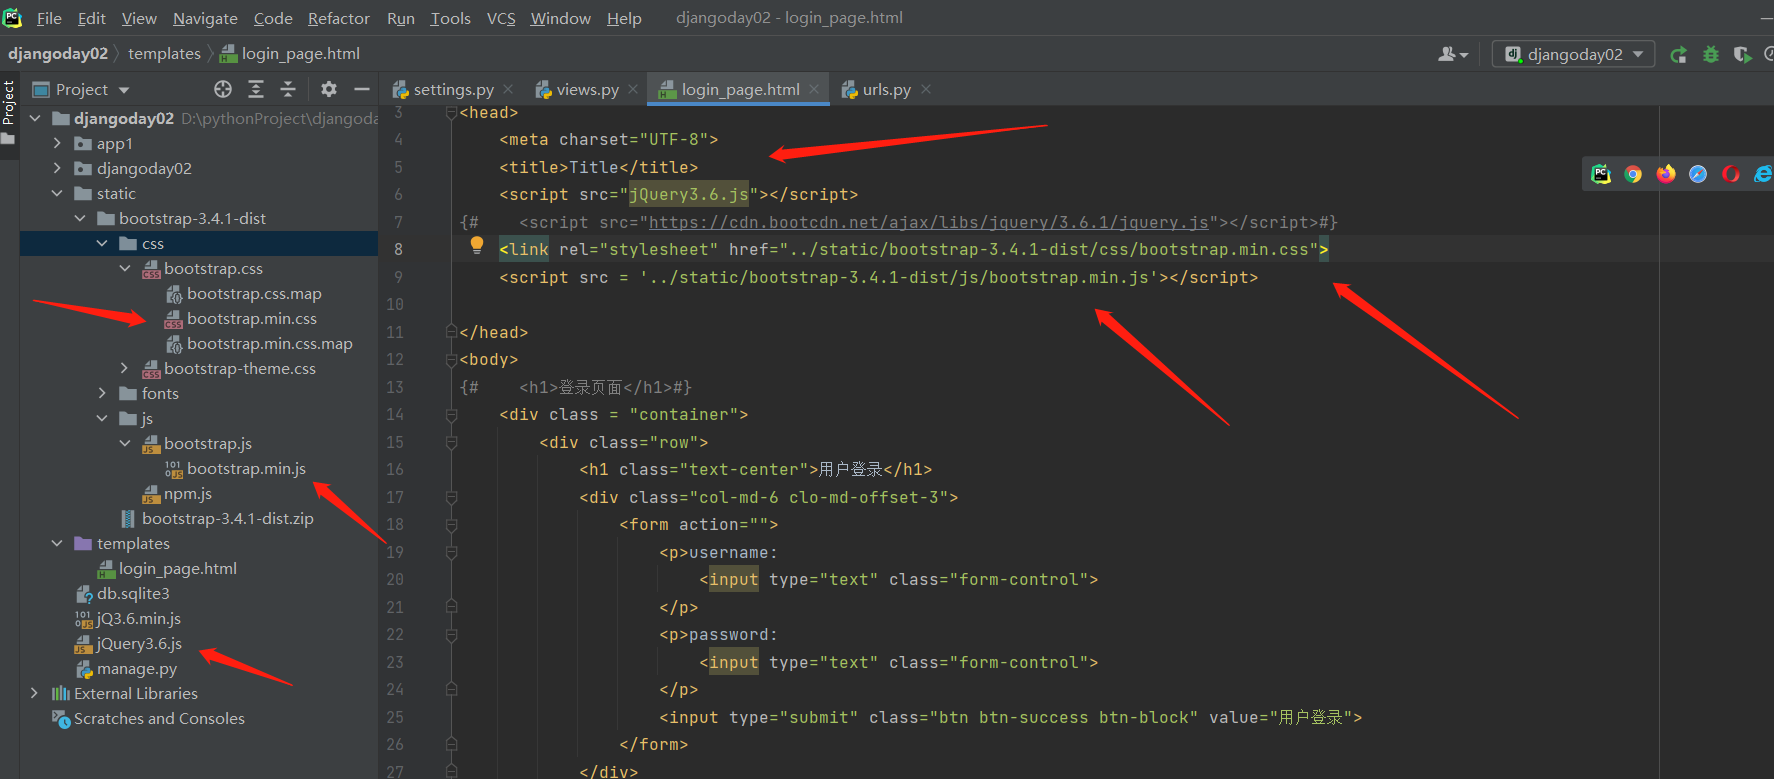Open the VCS menu

tap(501, 18)
